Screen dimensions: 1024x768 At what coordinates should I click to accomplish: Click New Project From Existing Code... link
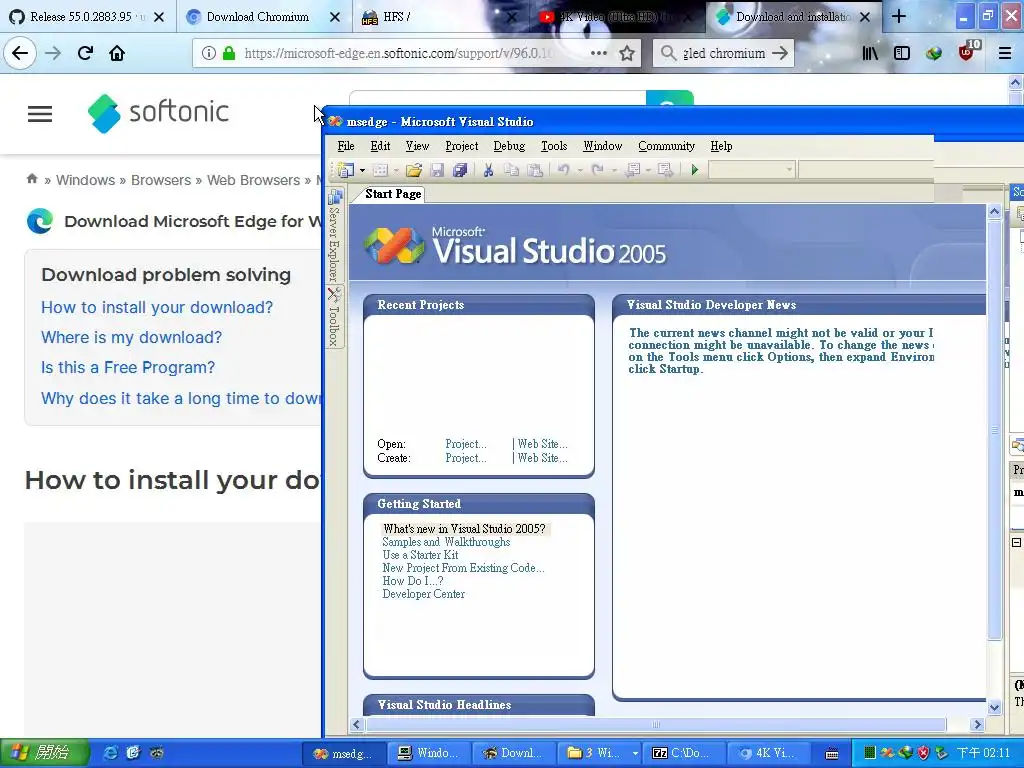(x=463, y=568)
